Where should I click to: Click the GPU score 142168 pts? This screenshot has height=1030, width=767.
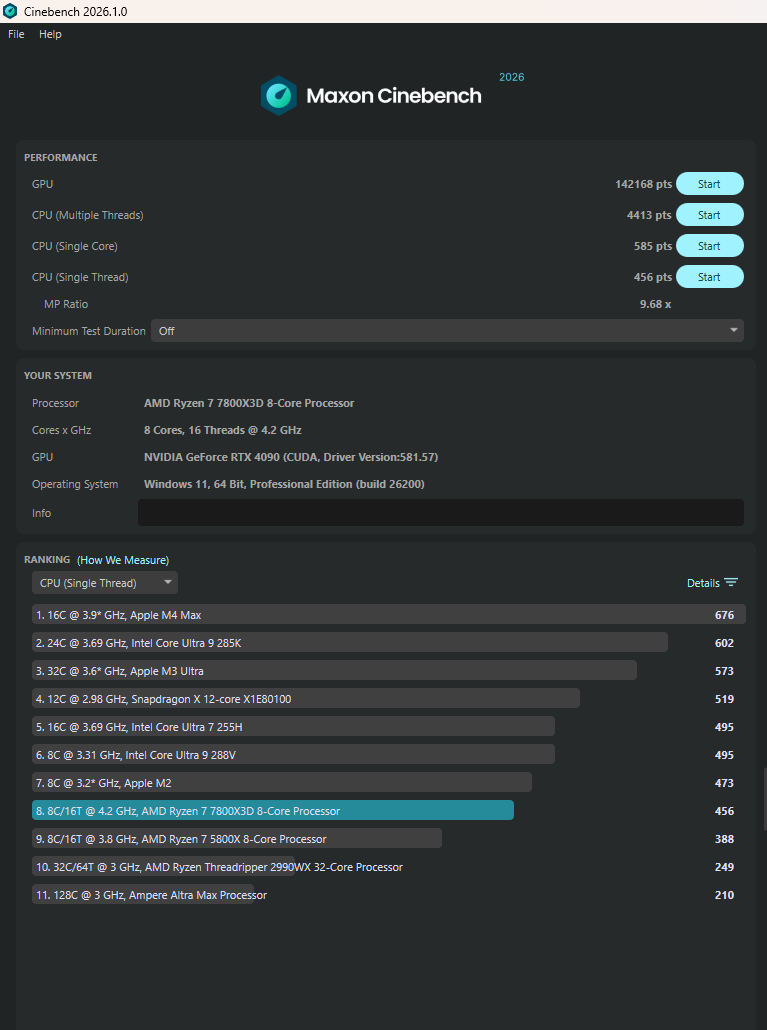(644, 184)
